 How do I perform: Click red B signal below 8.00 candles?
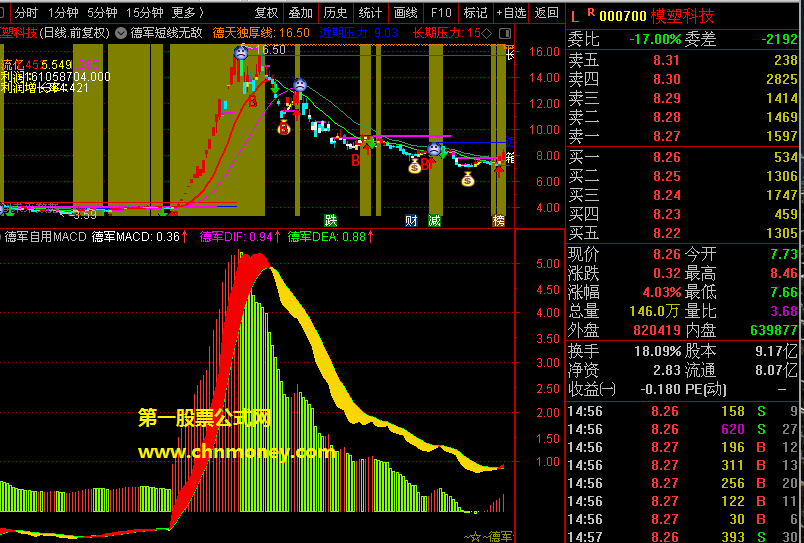click(x=355, y=161)
